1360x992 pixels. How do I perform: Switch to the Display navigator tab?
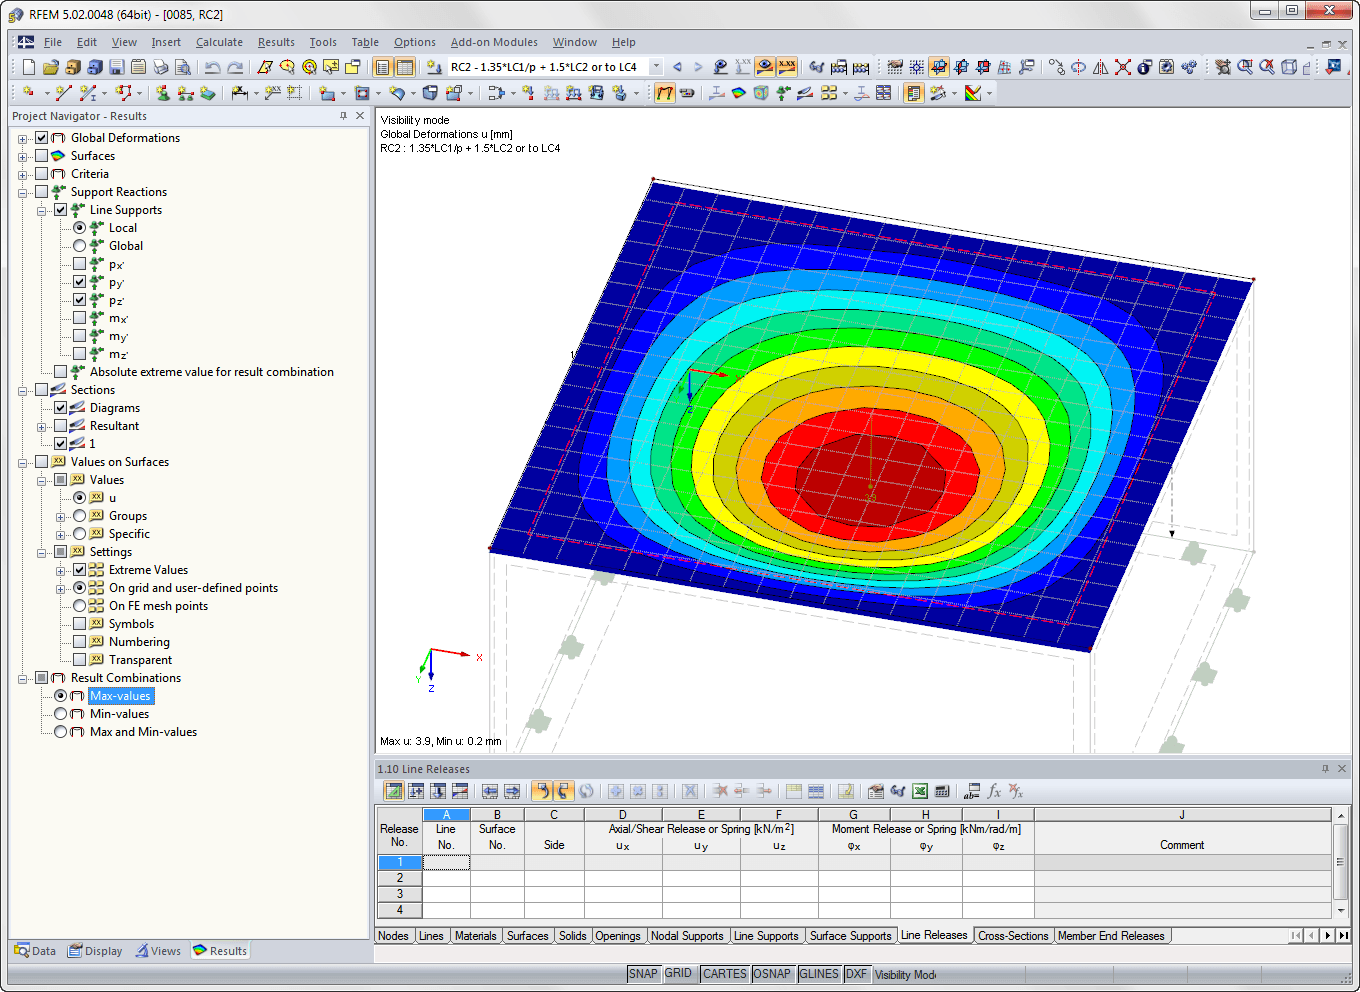[95, 951]
